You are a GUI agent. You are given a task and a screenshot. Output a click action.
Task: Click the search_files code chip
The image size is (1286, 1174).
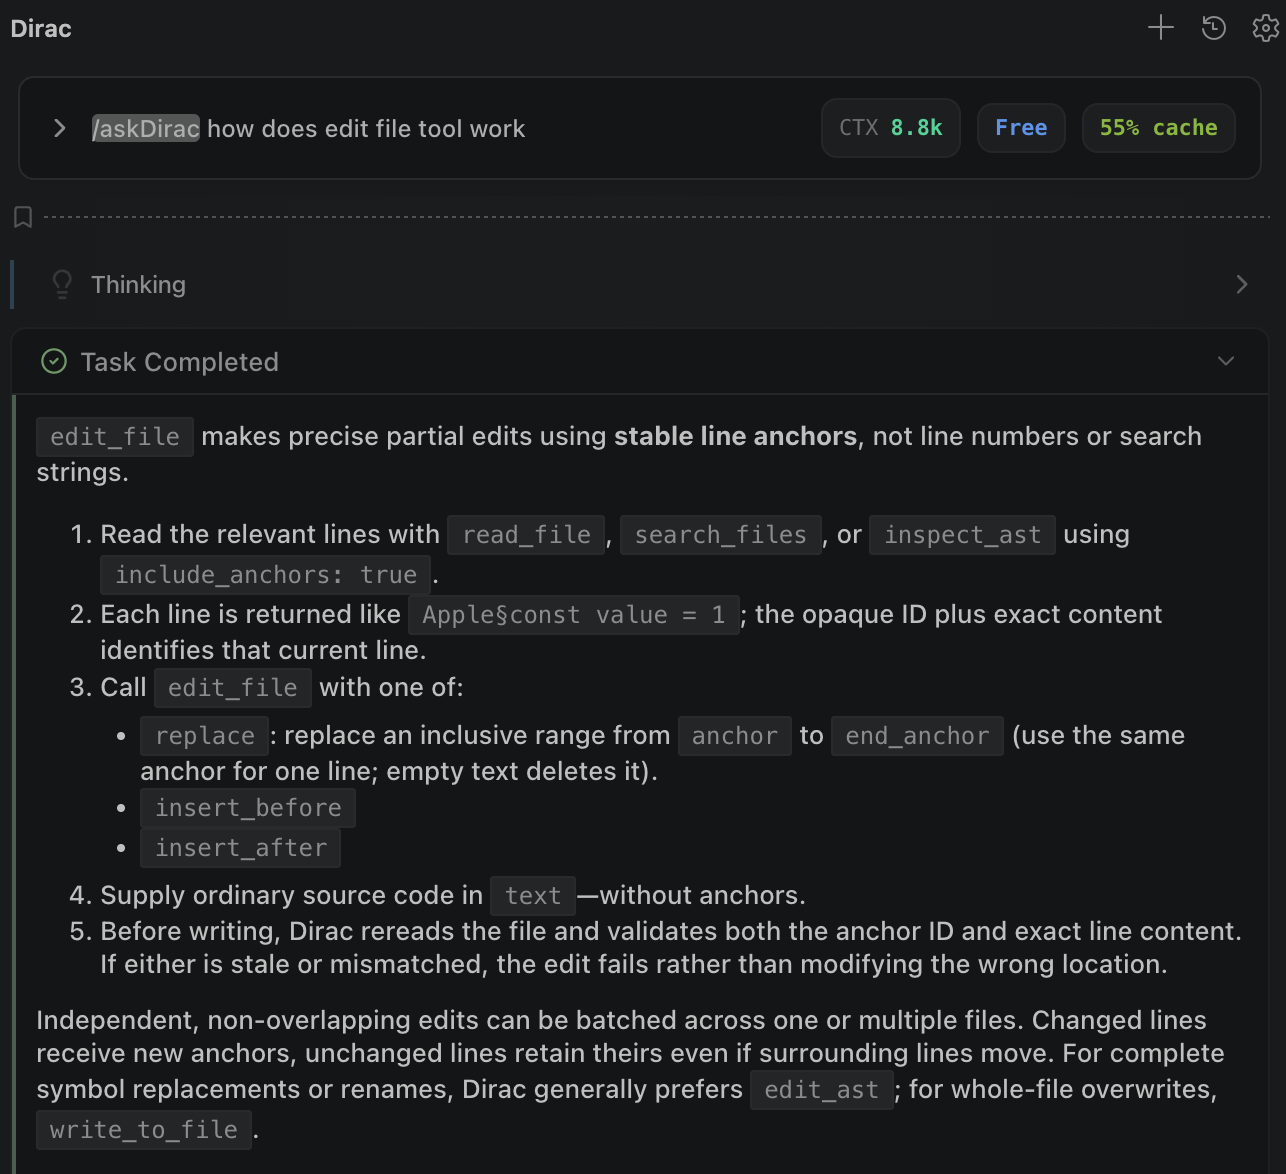pyautogui.click(x=721, y=535)
